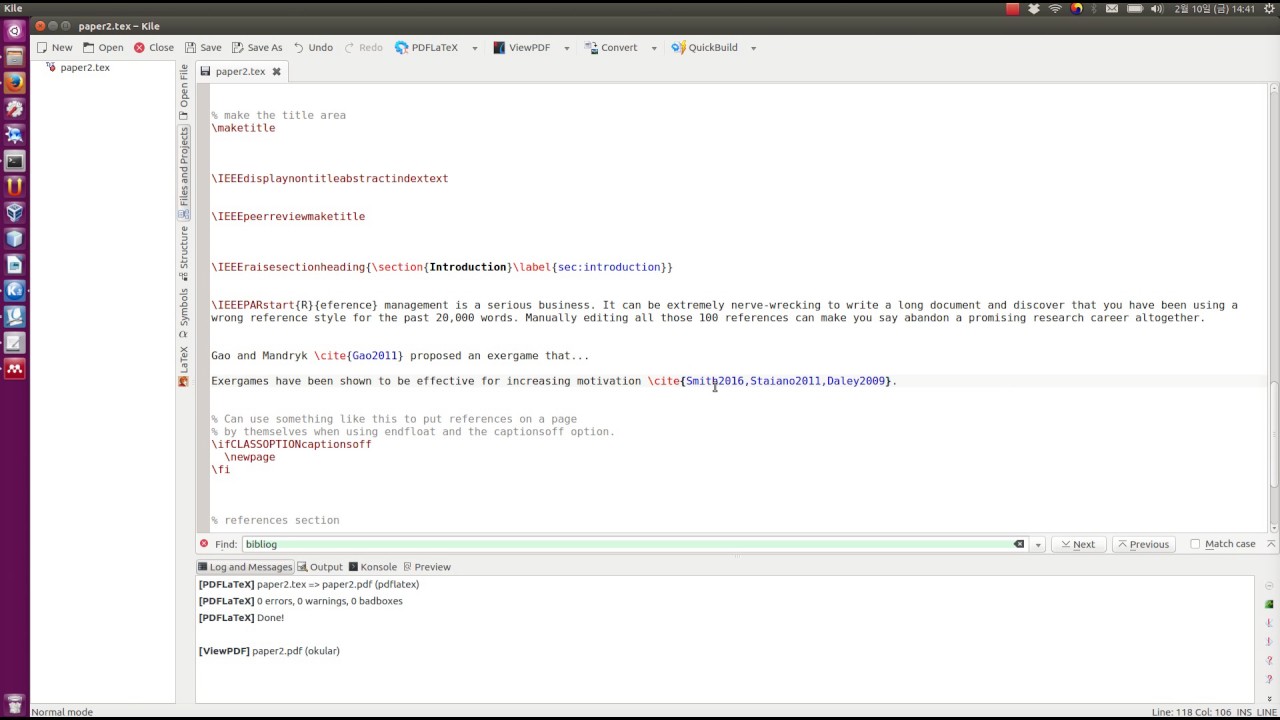Compile with the PDFLaTeX button

[x=426, y=47]
